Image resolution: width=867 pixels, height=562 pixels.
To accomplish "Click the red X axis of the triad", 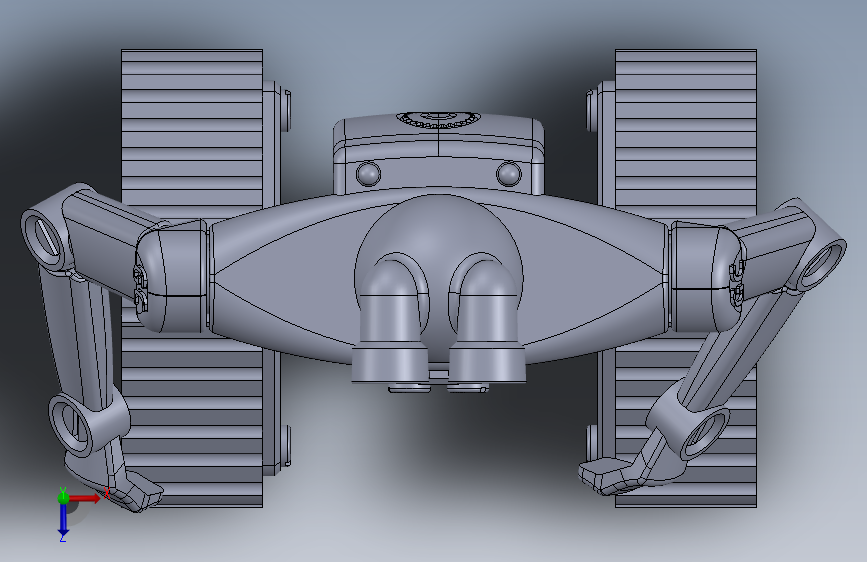I will [84, 498].
